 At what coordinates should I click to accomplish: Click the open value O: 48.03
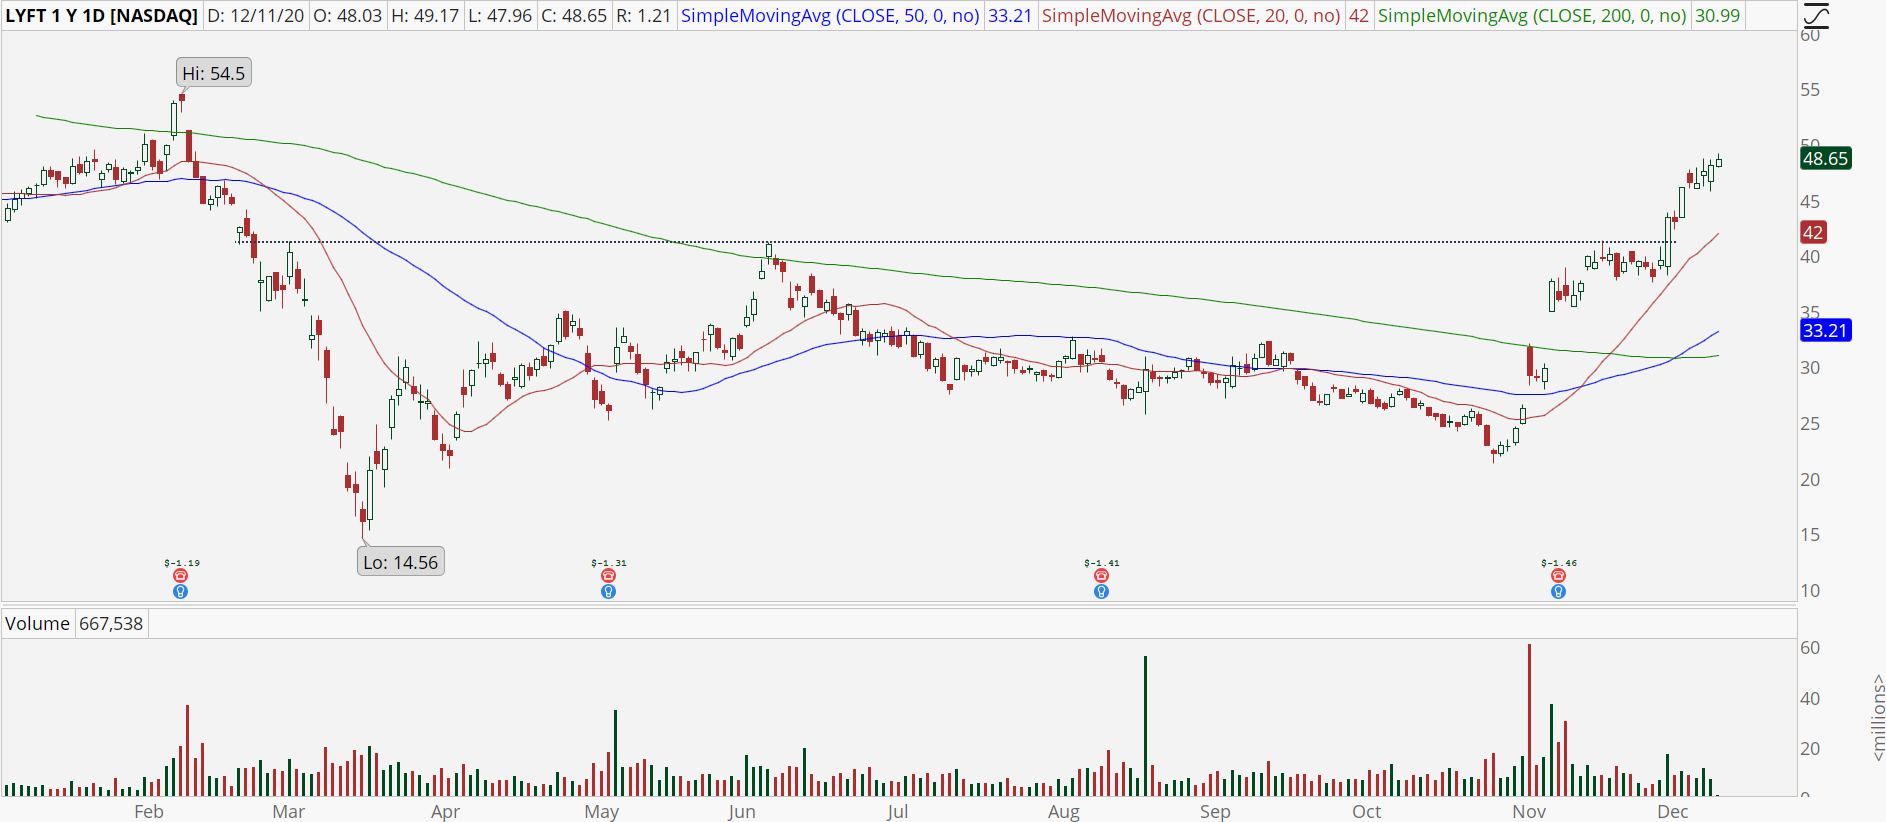click(x=348, y=16)
